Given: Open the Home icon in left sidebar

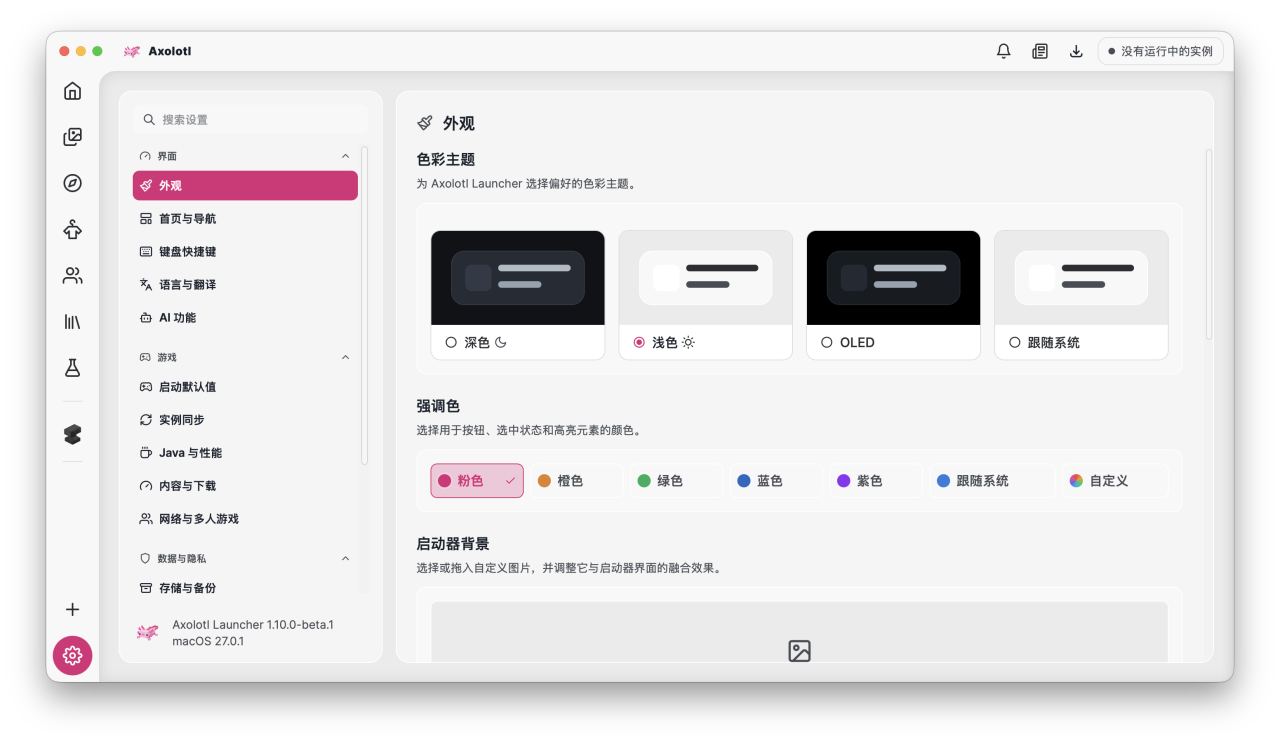Looking at the screenshot, I should pos(72,91).
